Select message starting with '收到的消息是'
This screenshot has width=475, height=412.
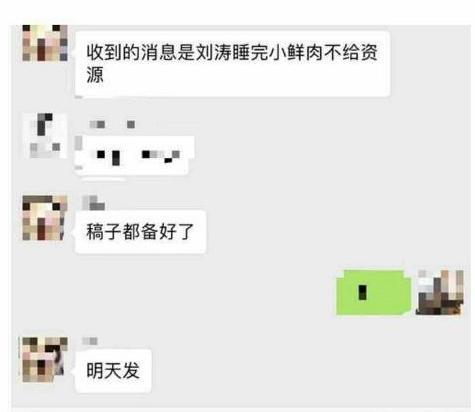[232, 64]
